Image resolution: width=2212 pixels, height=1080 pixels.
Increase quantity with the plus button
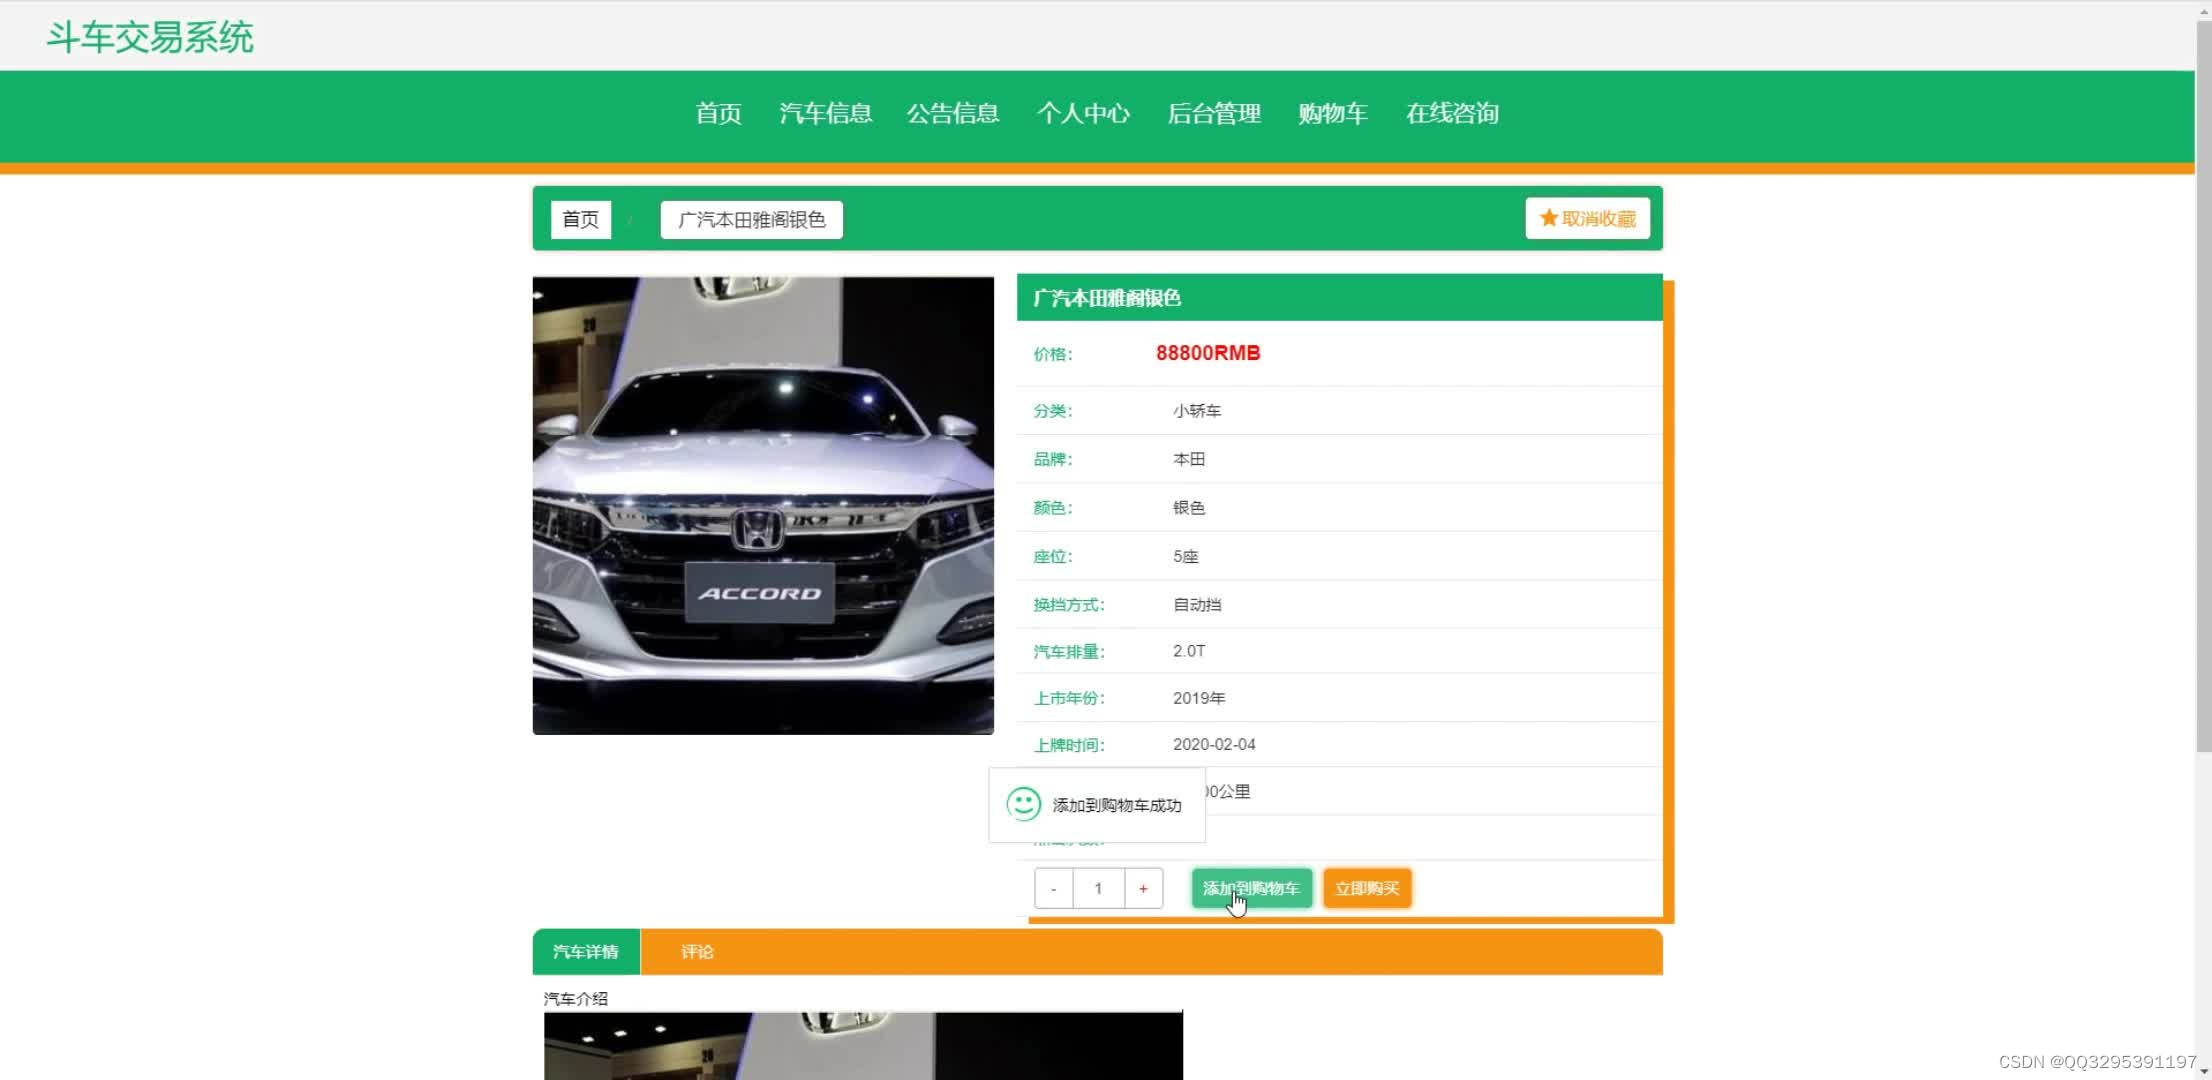pos(1143,888)
